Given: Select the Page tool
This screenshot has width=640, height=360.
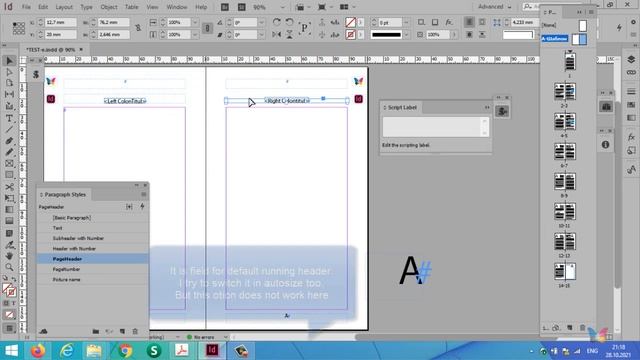Looking at the screenshot, I should pyautogui.click(x=9, y=83).
